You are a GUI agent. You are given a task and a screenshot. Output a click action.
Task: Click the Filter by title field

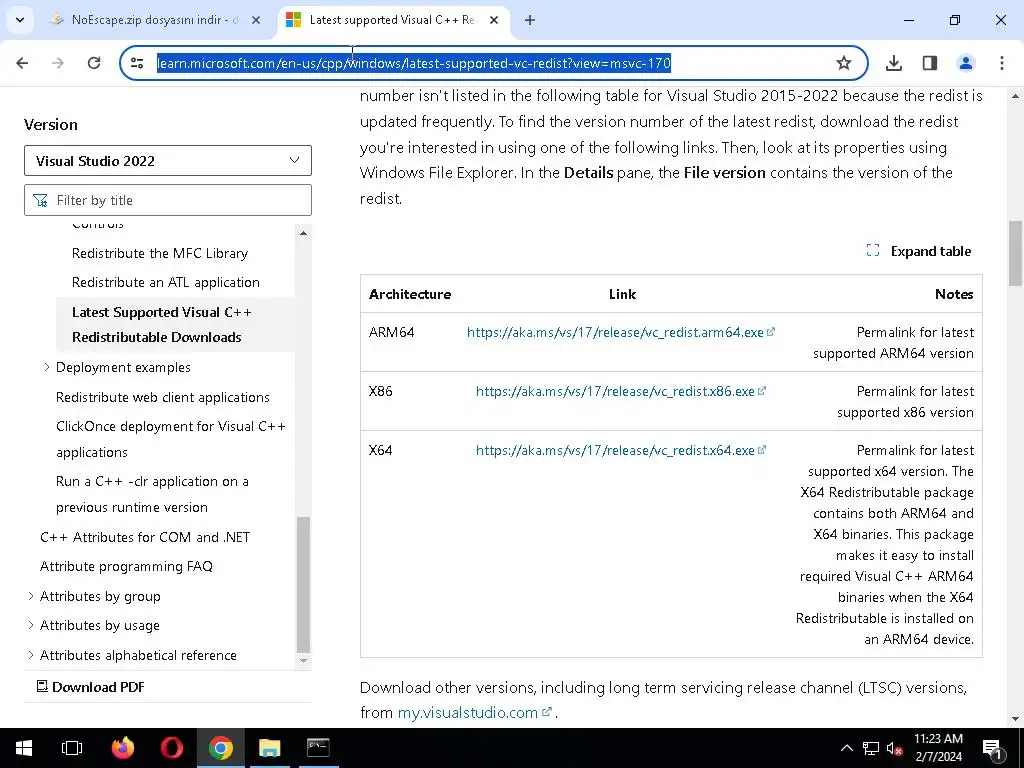(x=168, y=200)
